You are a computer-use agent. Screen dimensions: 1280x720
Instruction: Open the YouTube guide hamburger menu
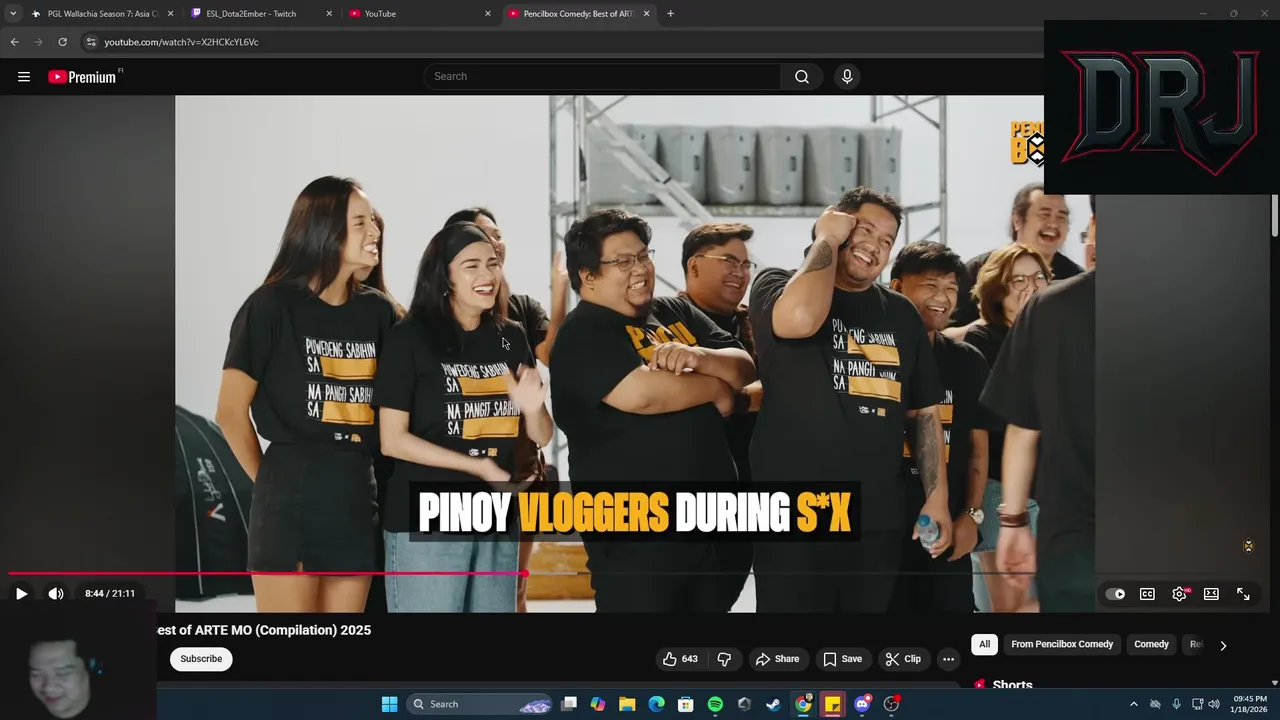tap(24, 77)
